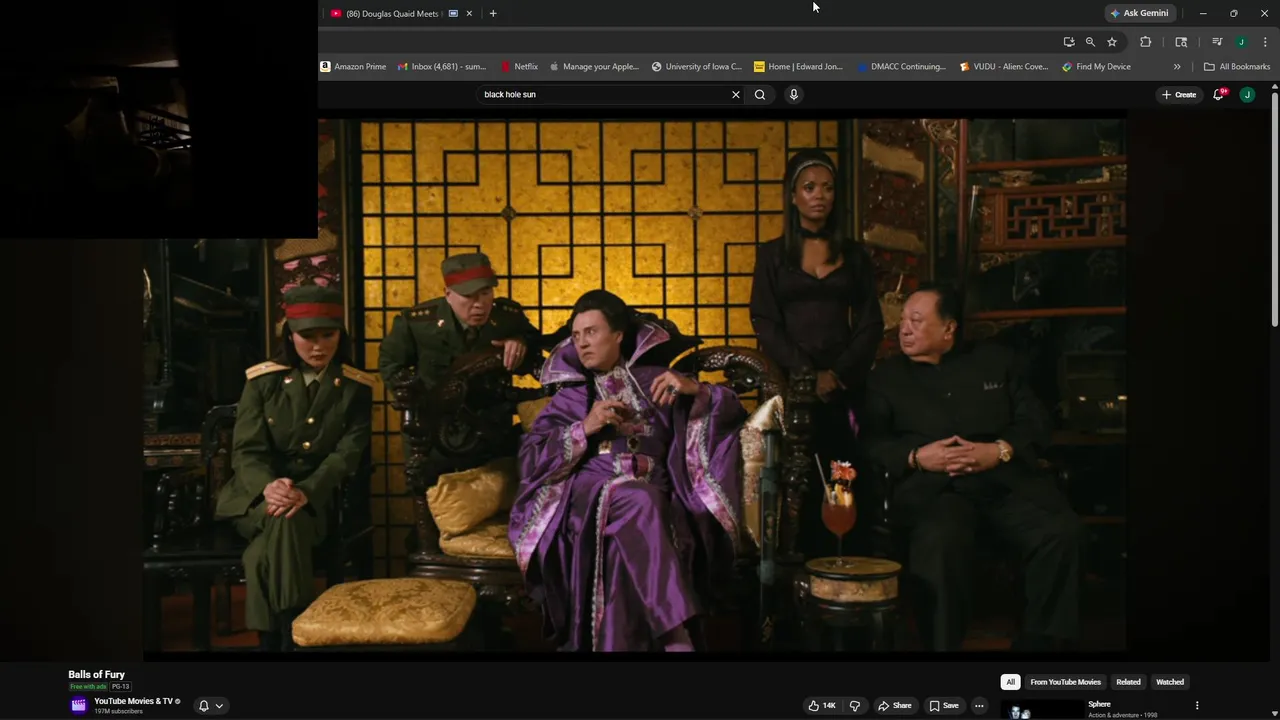This screenshot has height=720, width=1280.
Task: Open All Bookmarks folder
Action: pyautogui.click(x=1237, y=67)
